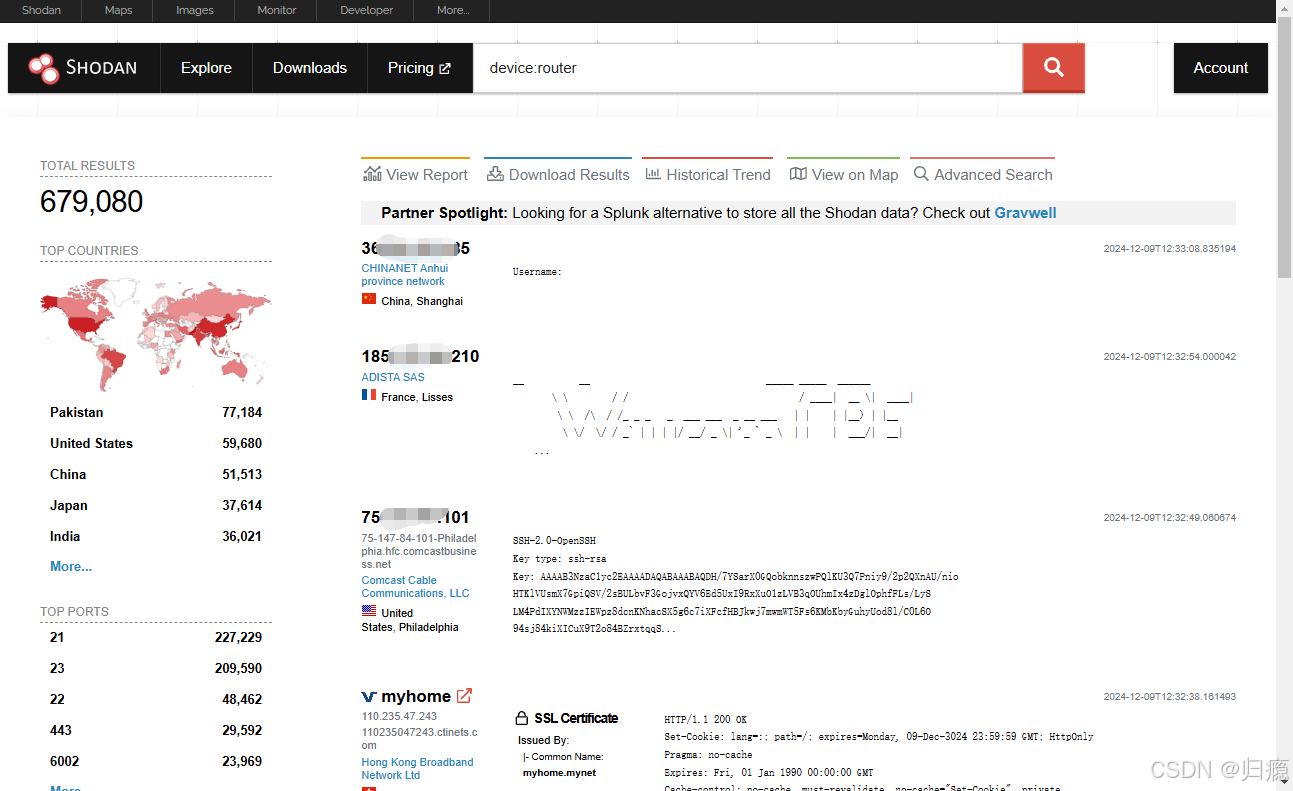The image size is (1293, 791).
Task: Click the SSL Certificate padlock icon
Action: coord(522,717)
